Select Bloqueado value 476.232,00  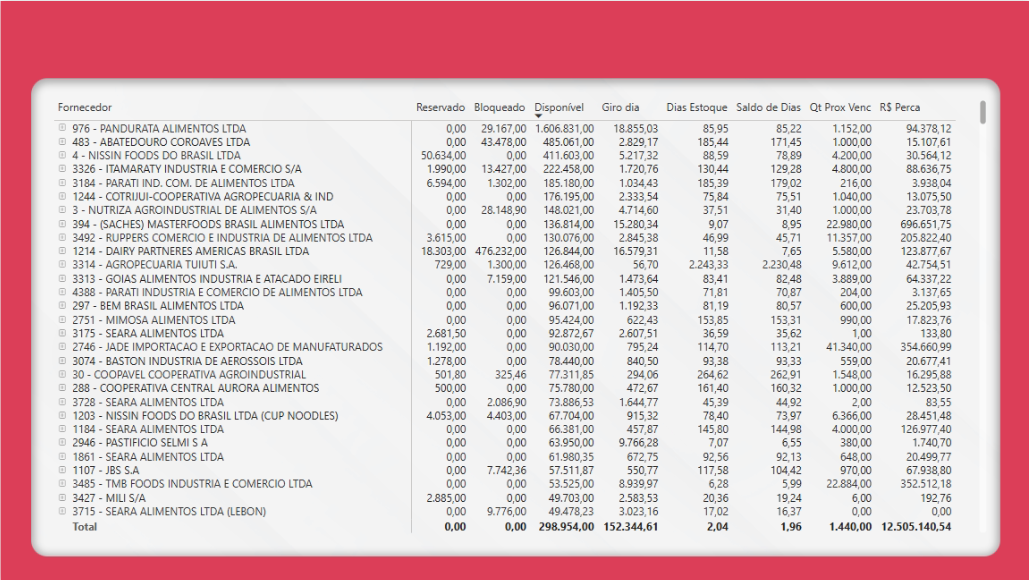coord(501,251)
